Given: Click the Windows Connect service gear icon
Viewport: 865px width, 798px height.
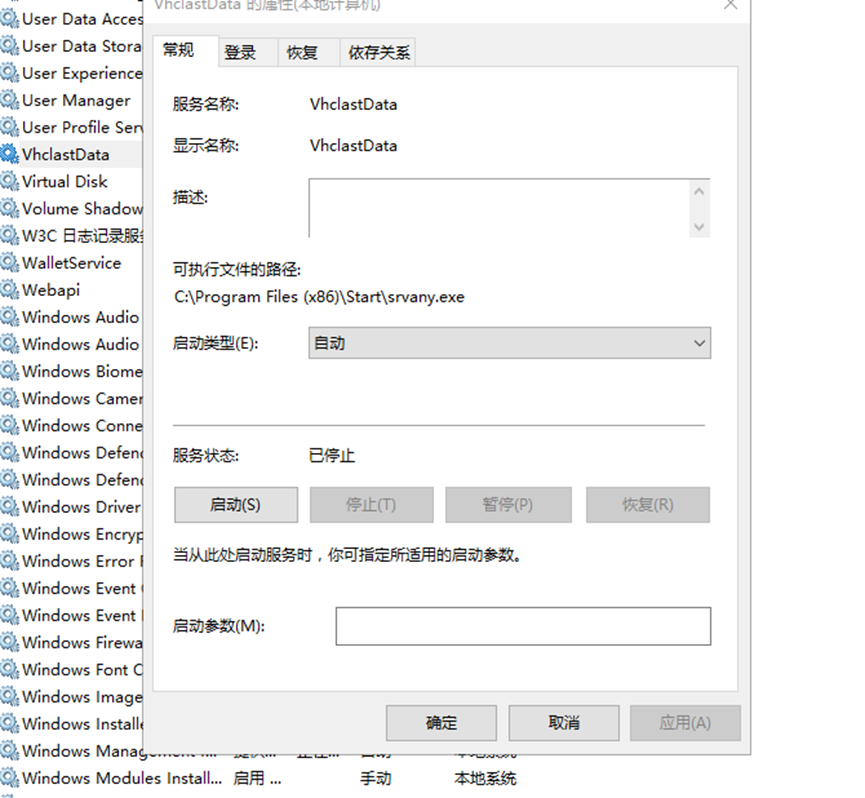Looking at the screenshot, I should click(9, 425).
